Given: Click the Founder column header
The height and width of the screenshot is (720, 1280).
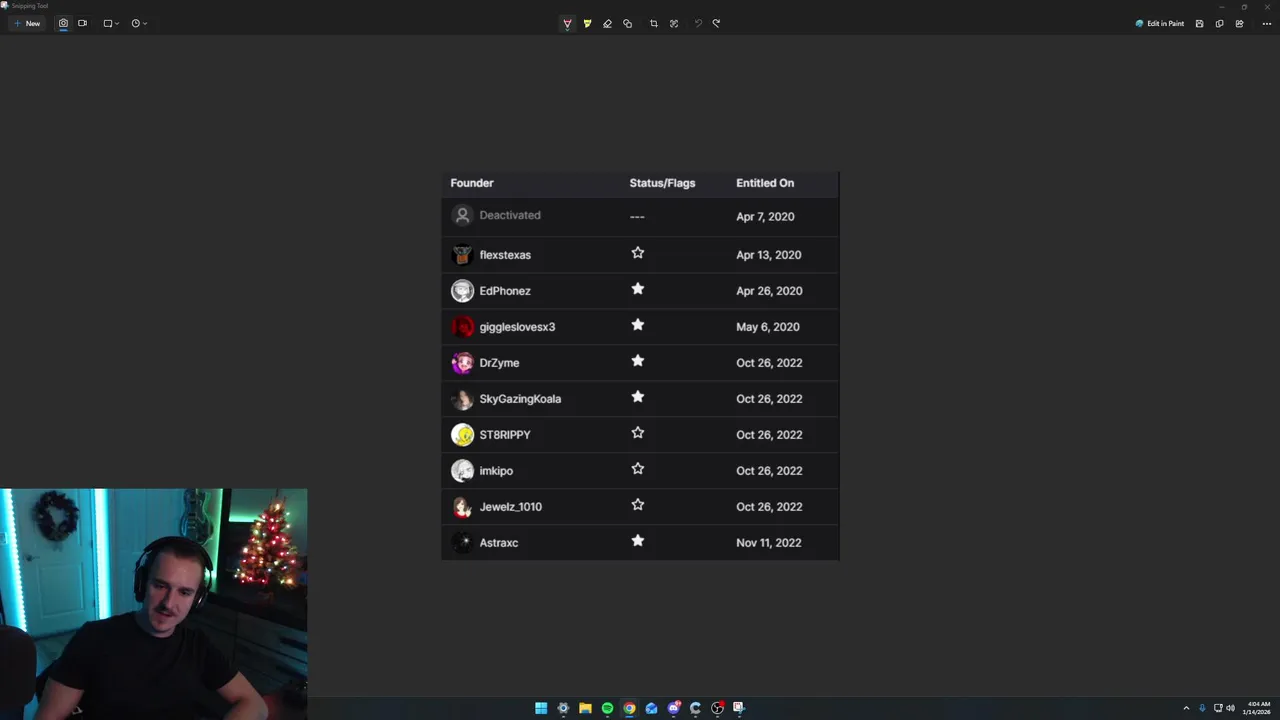Looking at the screenshot, I should (x=472, y=183).
